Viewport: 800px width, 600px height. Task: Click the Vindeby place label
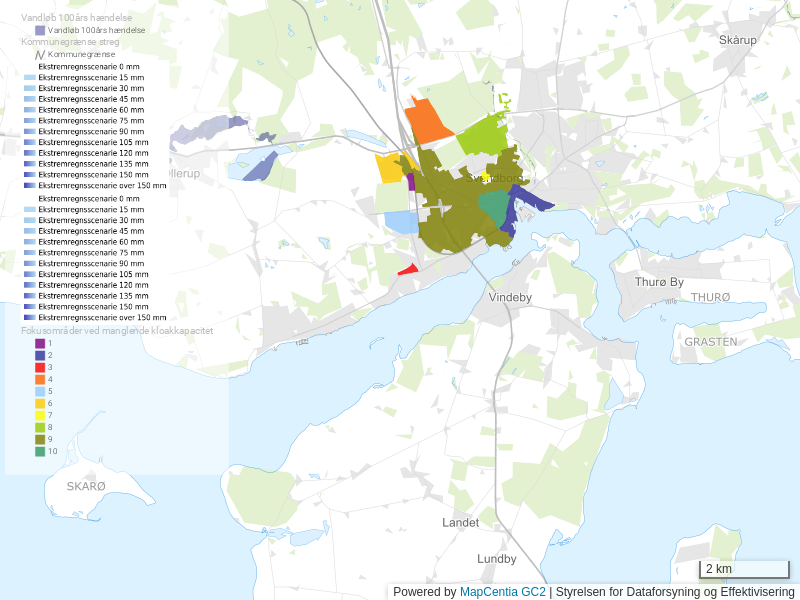(510, 298)
